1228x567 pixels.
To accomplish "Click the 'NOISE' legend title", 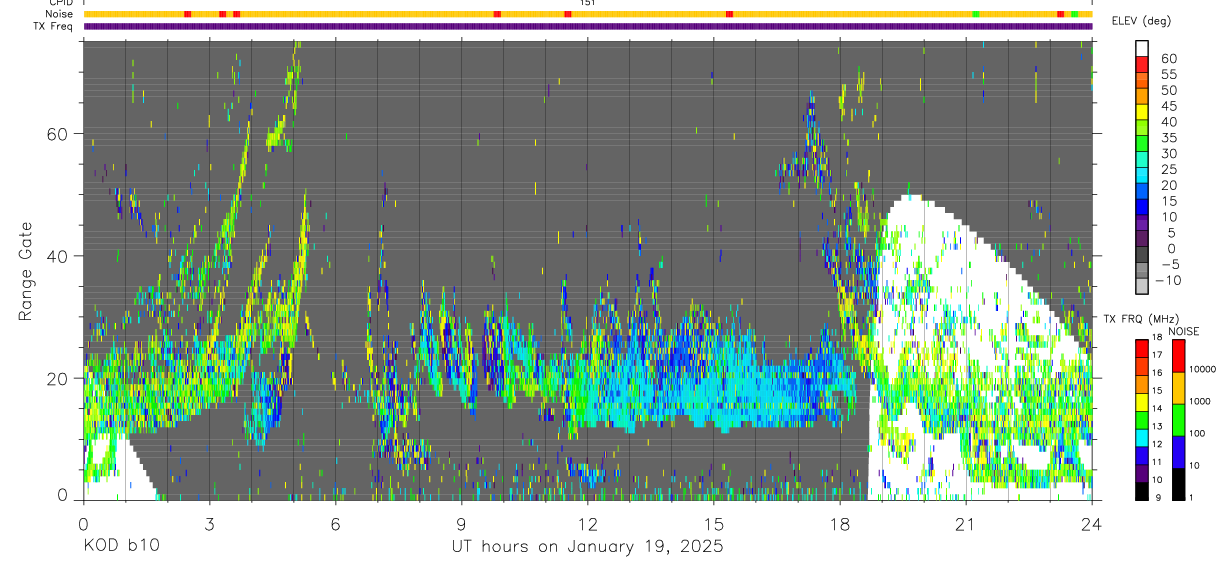I will coord(1184,331).
